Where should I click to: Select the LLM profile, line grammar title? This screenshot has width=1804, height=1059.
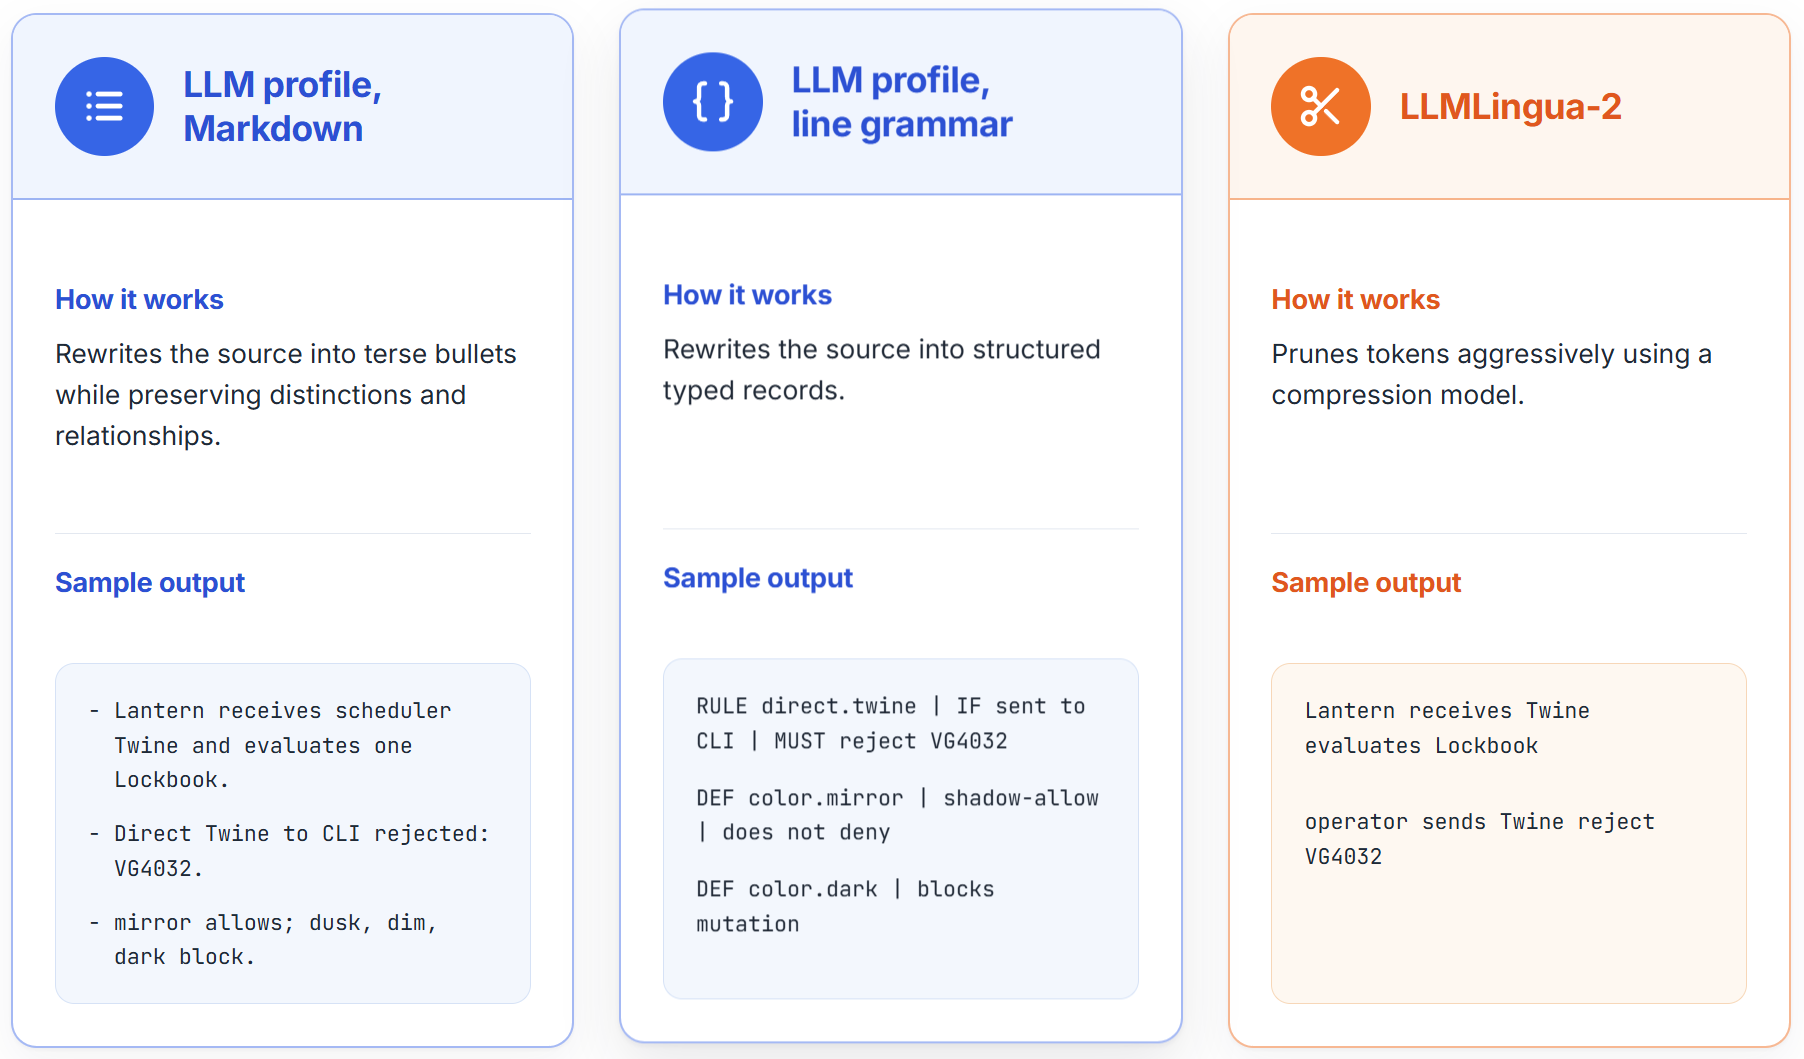902,102
